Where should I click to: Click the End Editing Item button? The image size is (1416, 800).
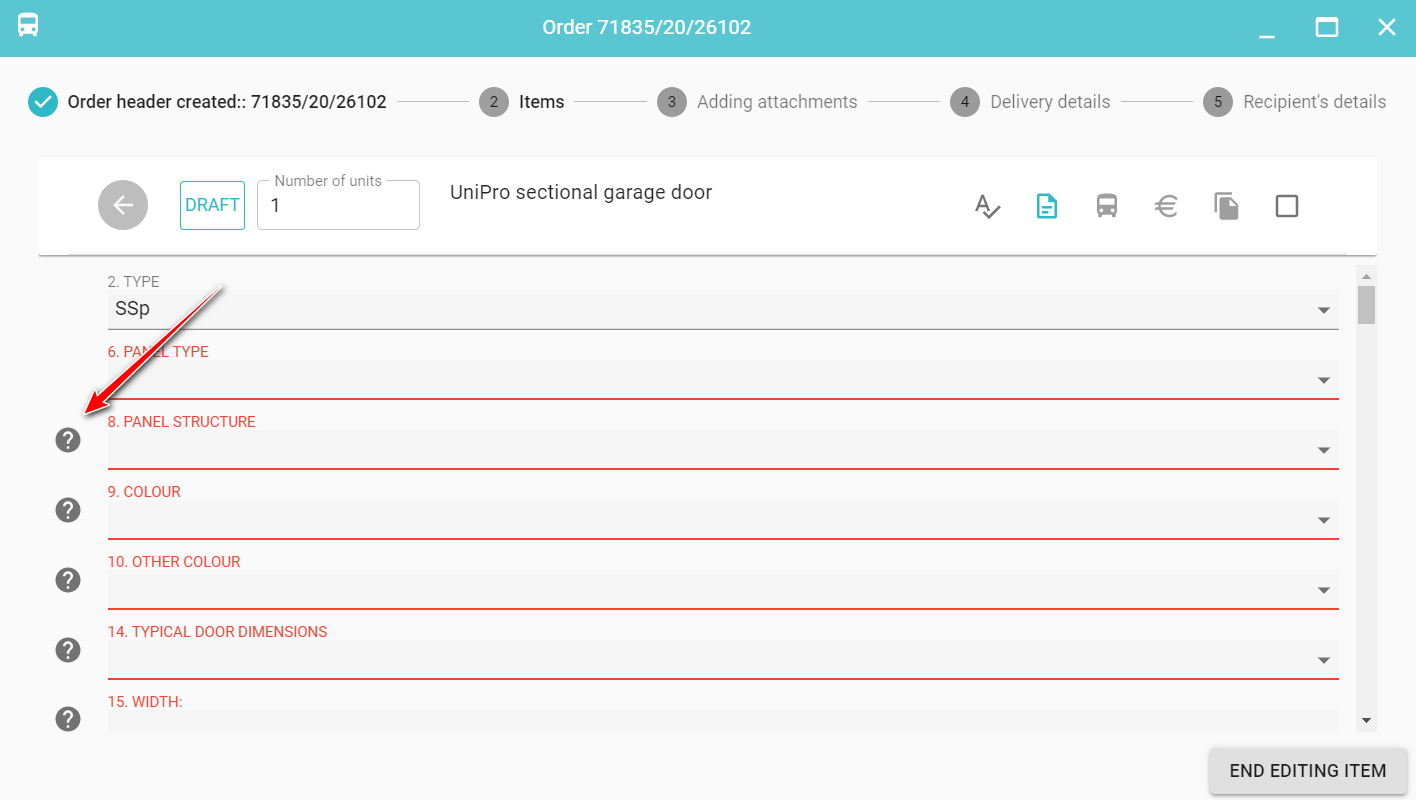(x=1307, y=771)
